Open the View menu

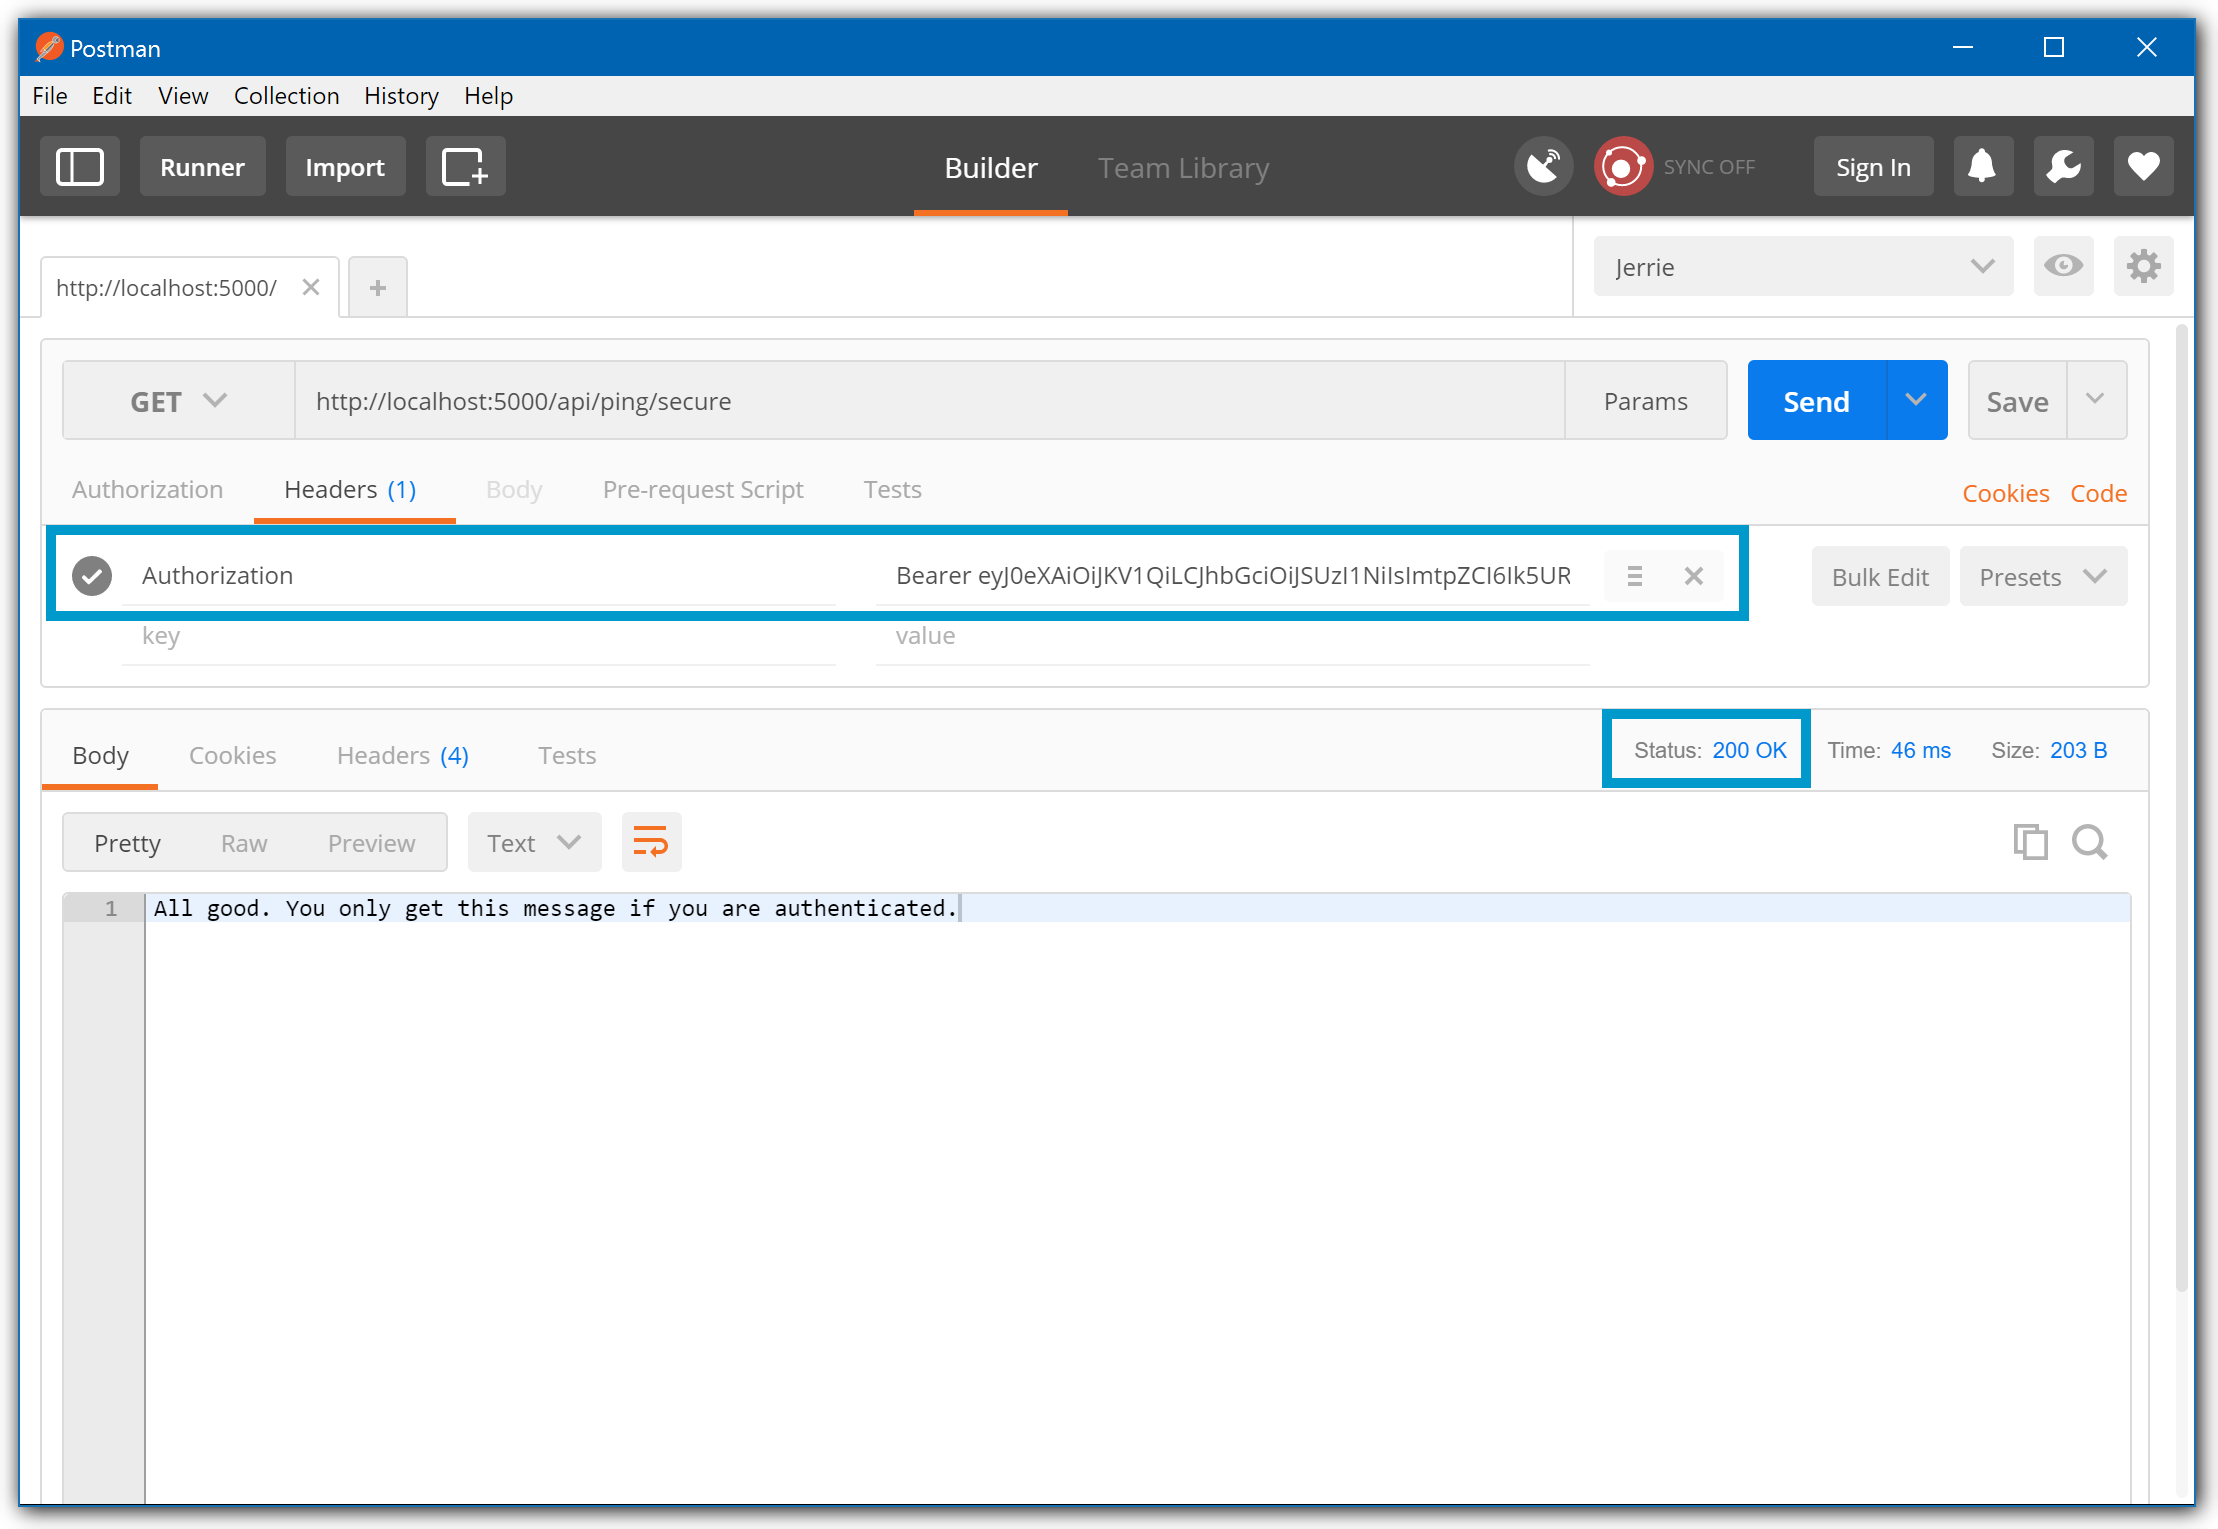tap(183, 96)
